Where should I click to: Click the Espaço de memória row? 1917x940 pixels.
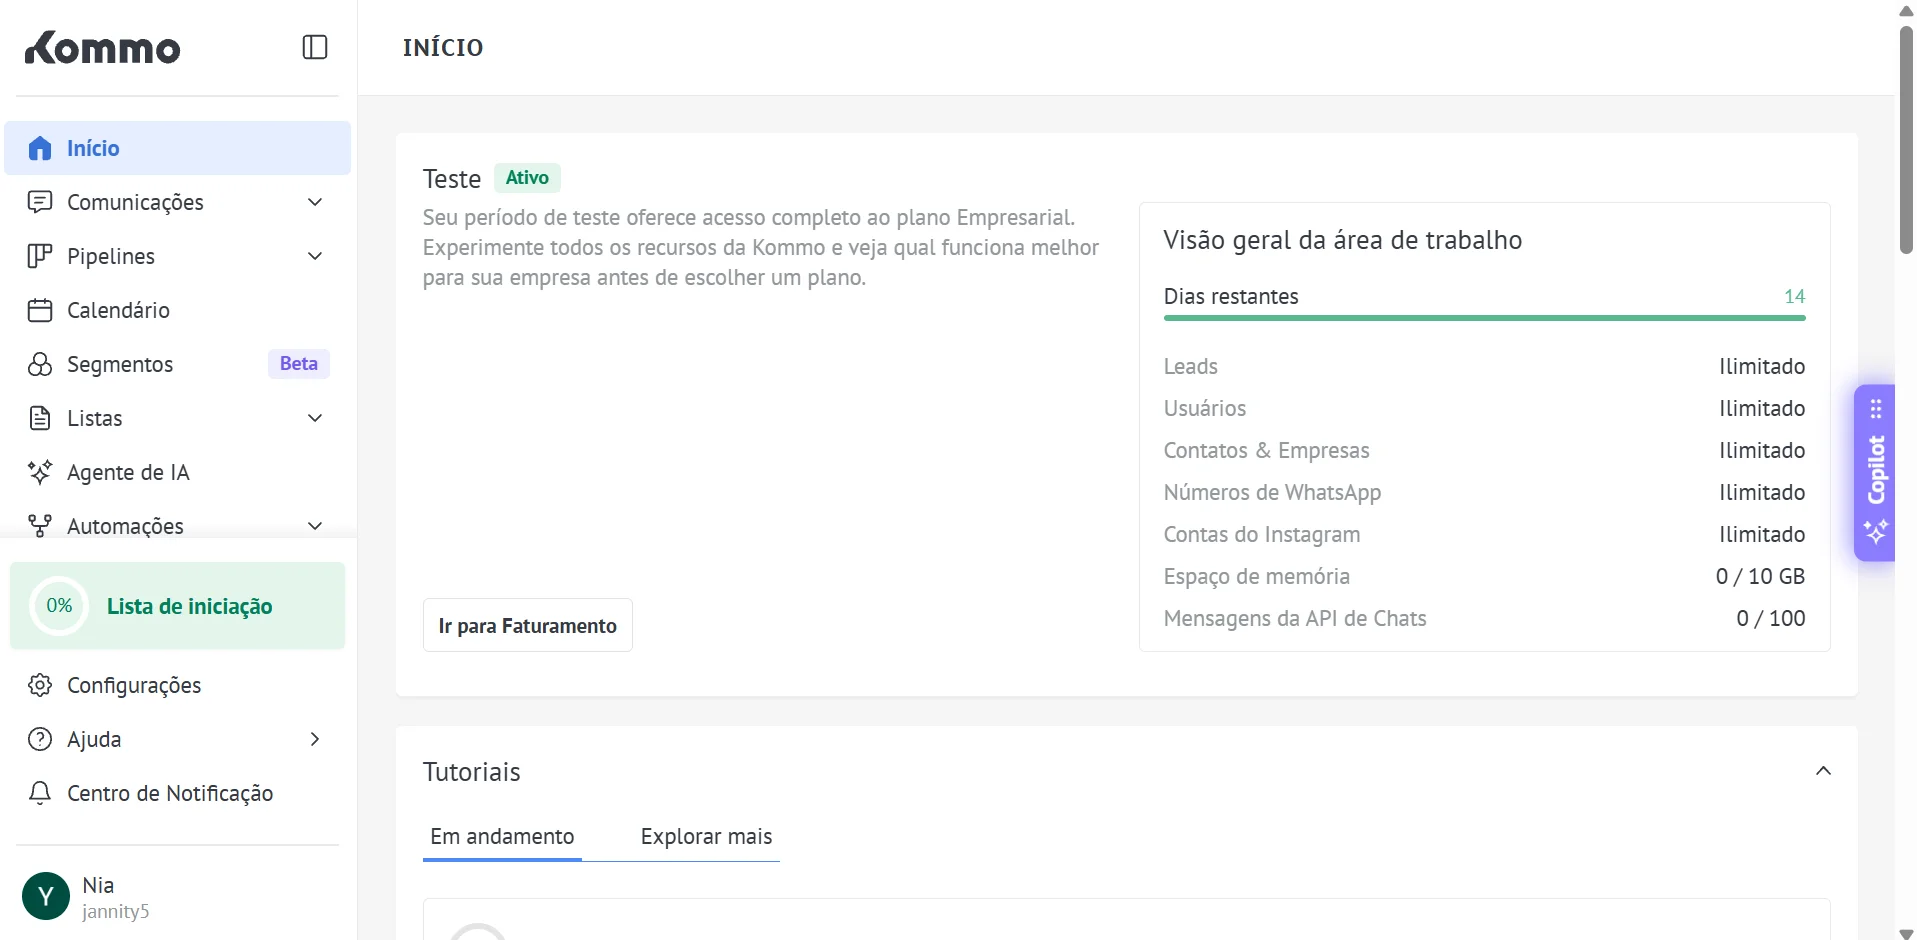pyautogui.click(x=1484, y=576)
